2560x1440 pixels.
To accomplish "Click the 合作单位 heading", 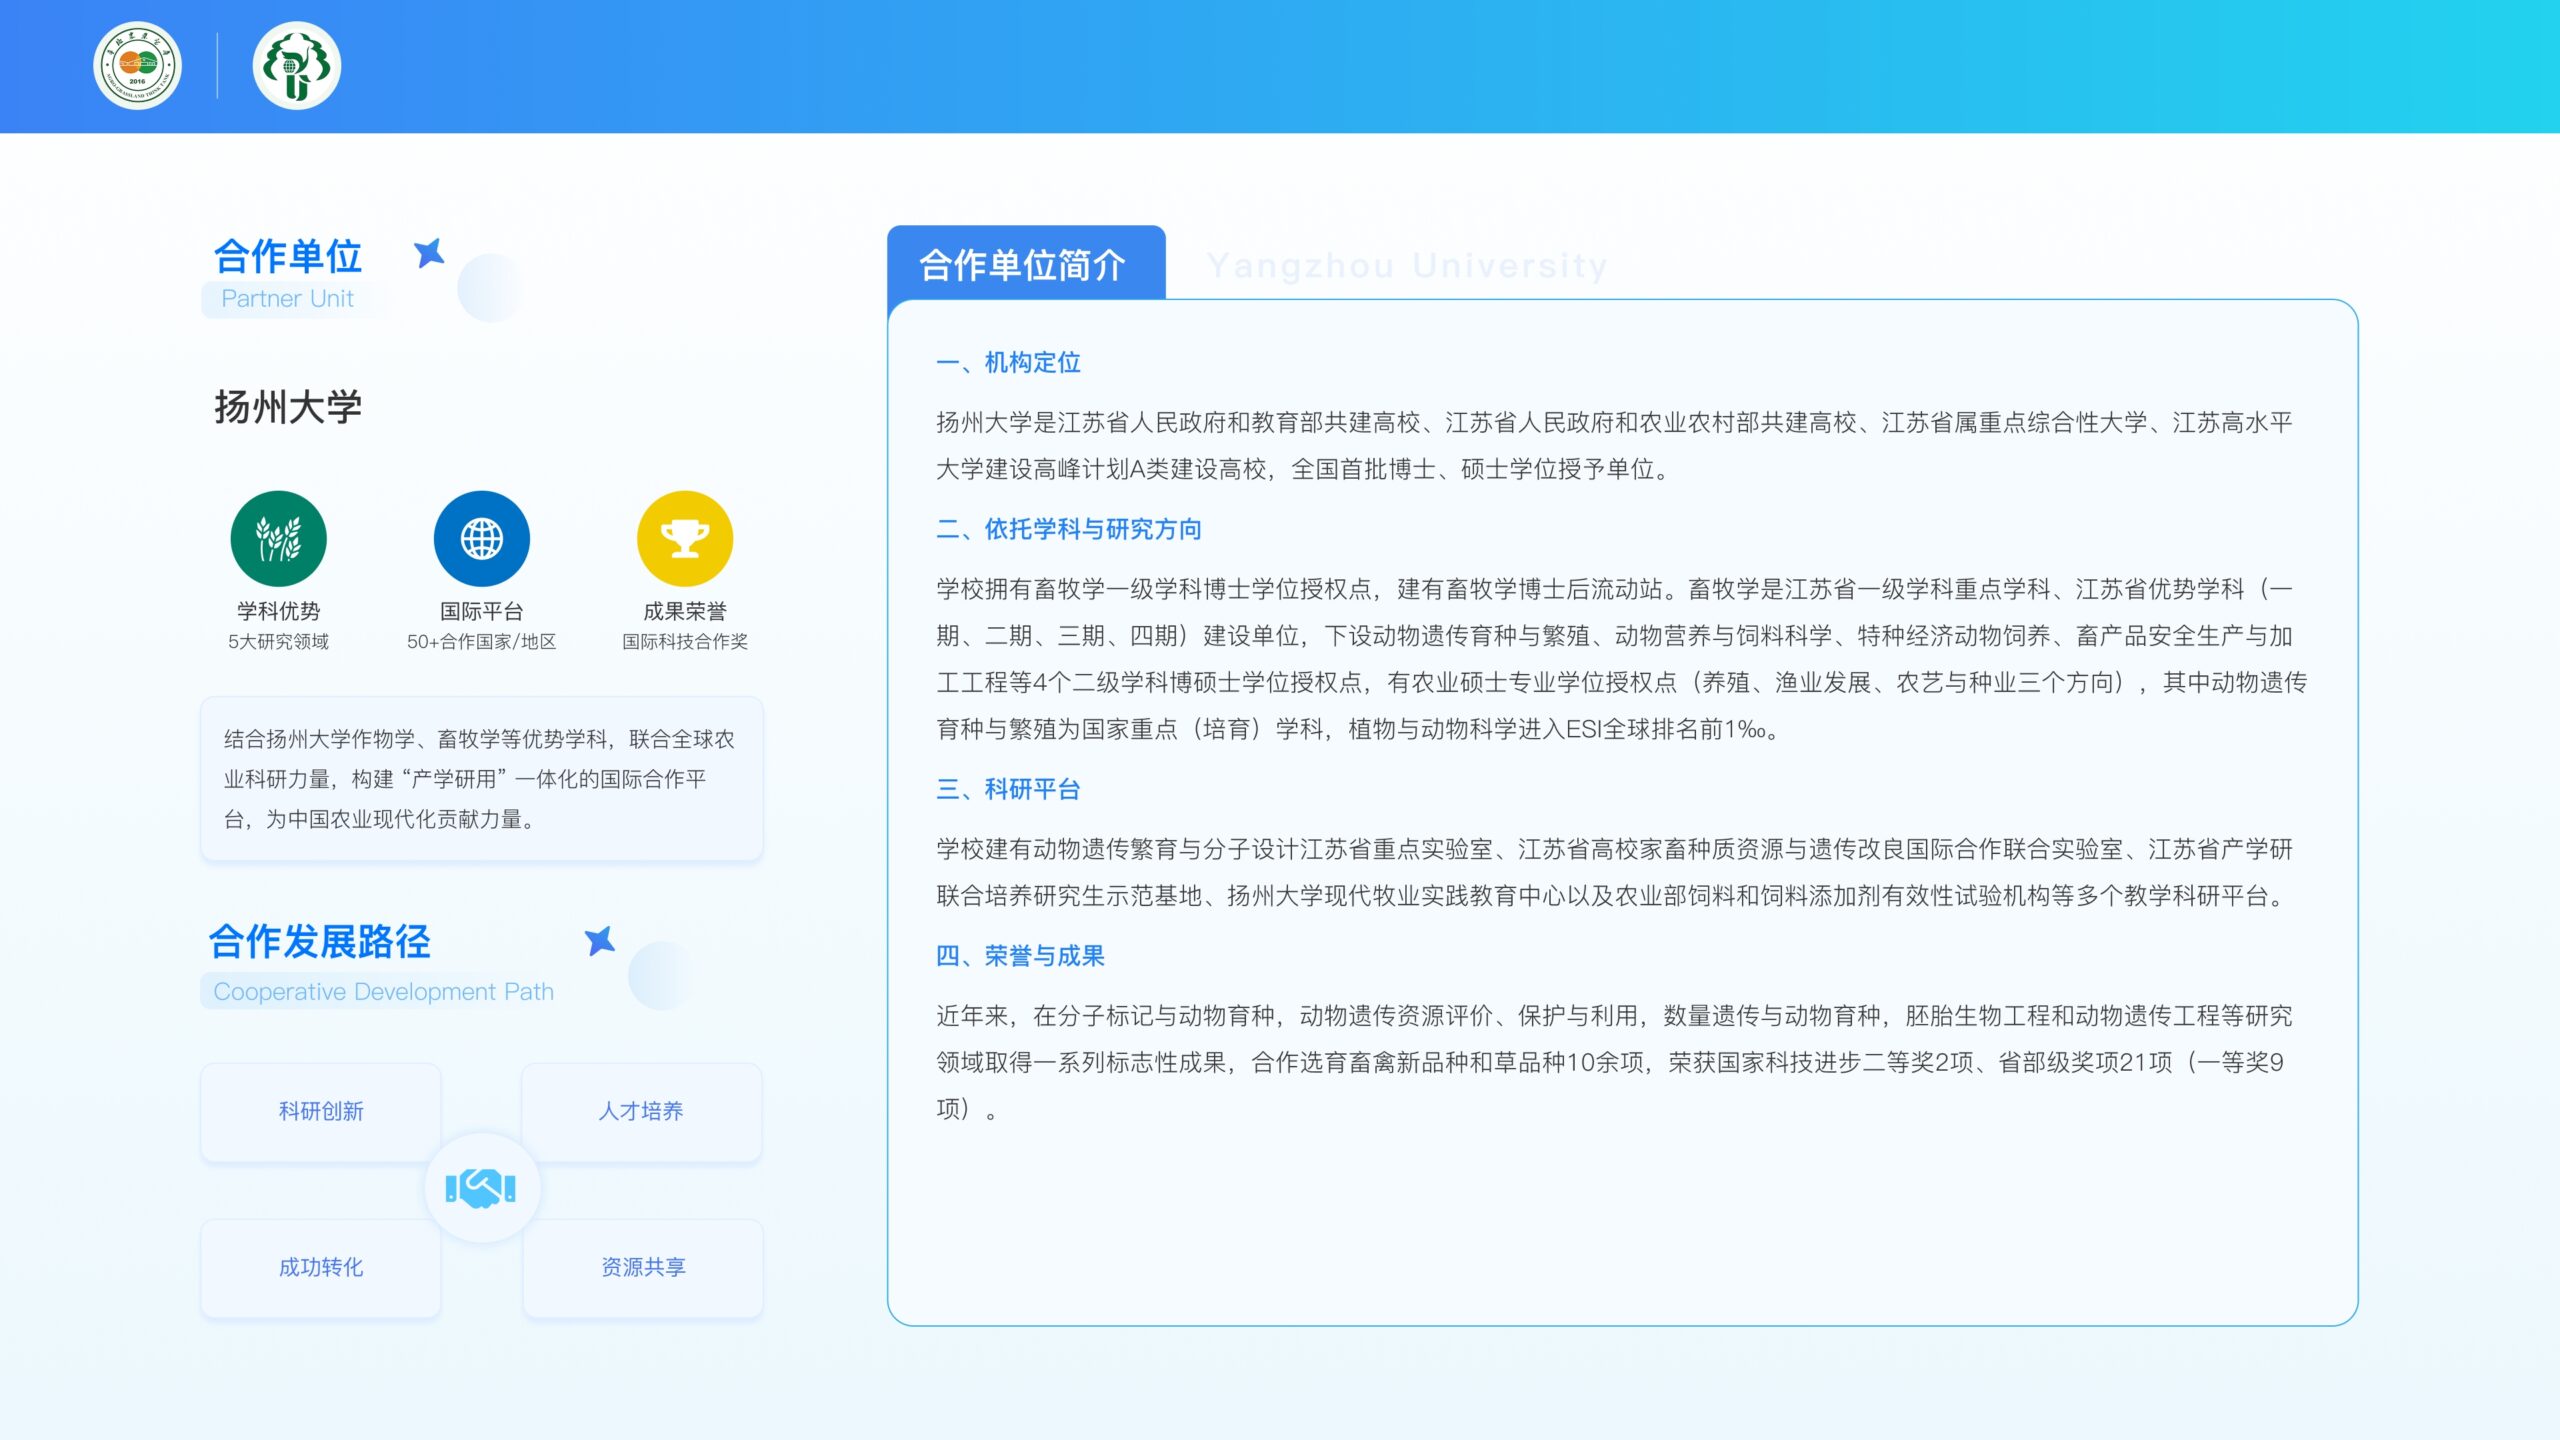I will pos(288,256).
